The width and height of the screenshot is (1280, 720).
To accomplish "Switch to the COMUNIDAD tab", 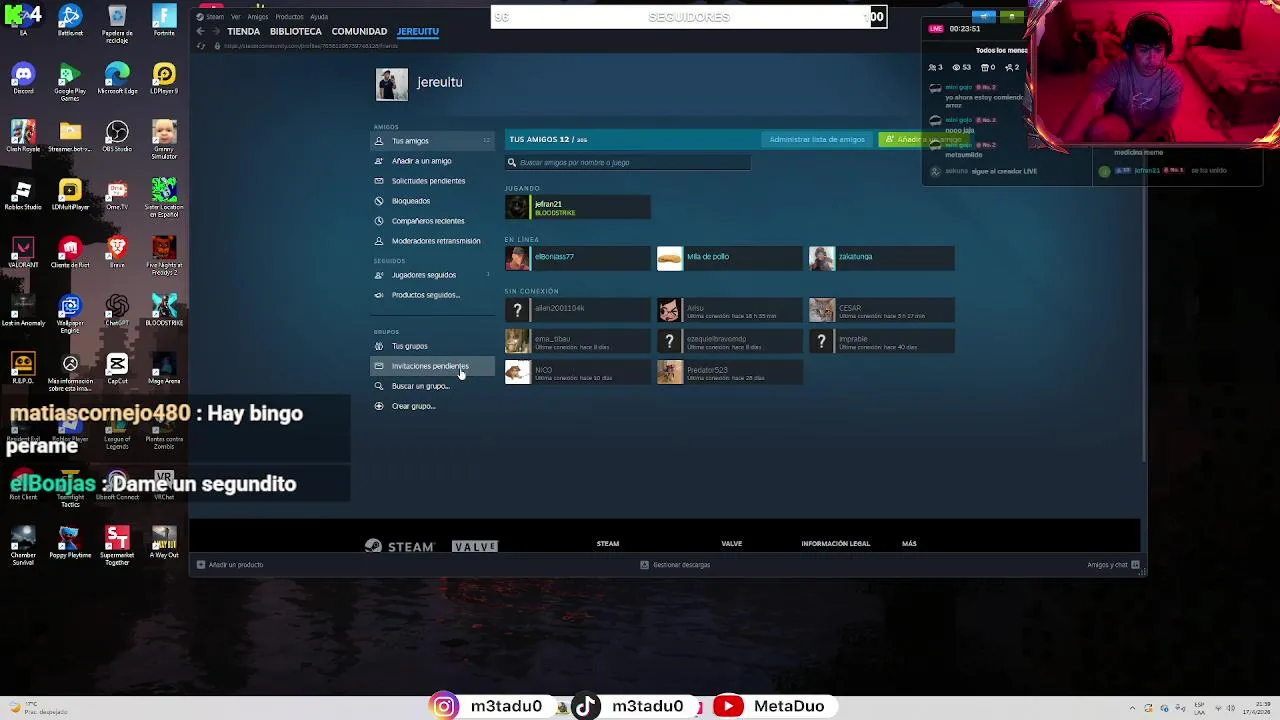I will coord(359,32).
